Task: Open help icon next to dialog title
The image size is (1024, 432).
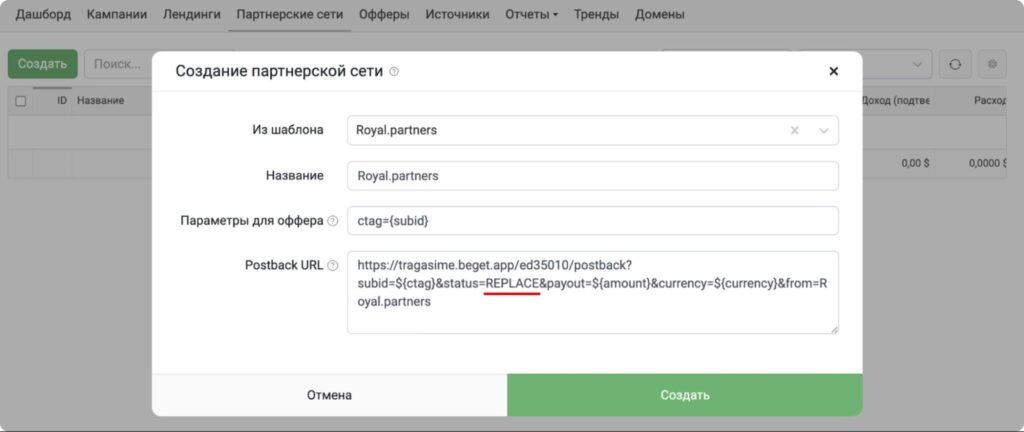Action: click(x=394, y=71)
